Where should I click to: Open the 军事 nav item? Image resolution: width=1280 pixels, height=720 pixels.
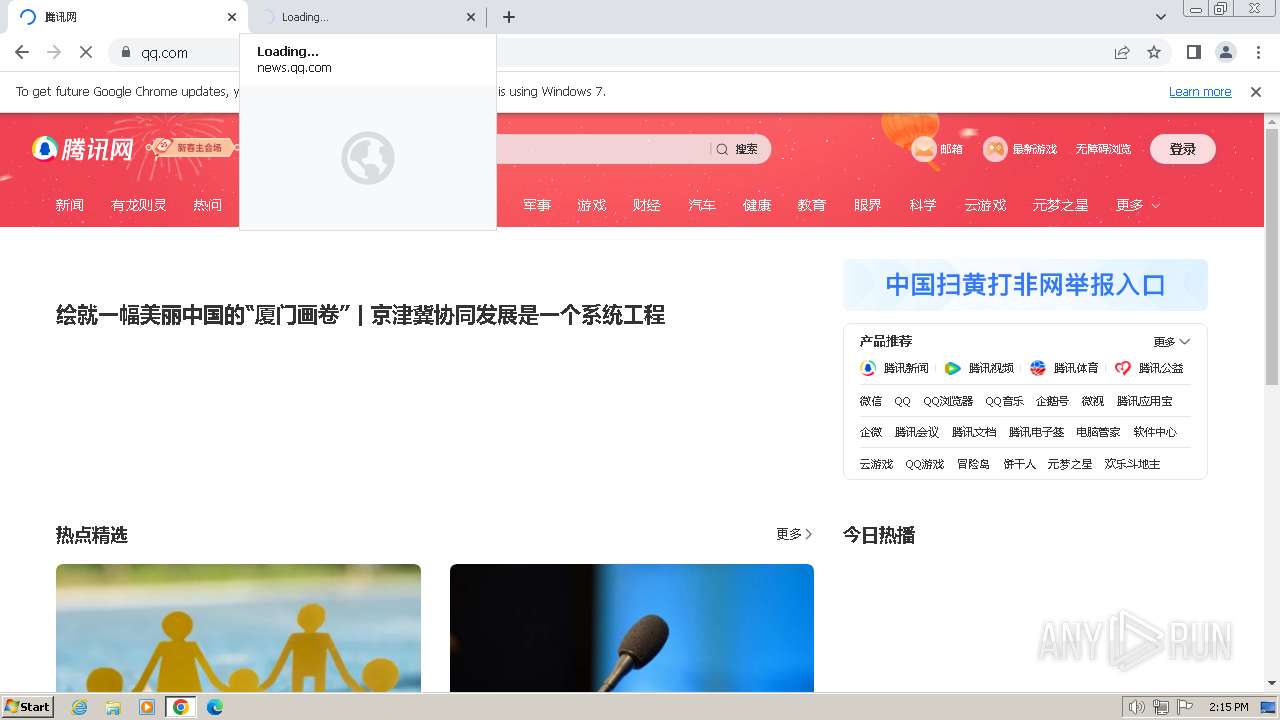point(537,205)
